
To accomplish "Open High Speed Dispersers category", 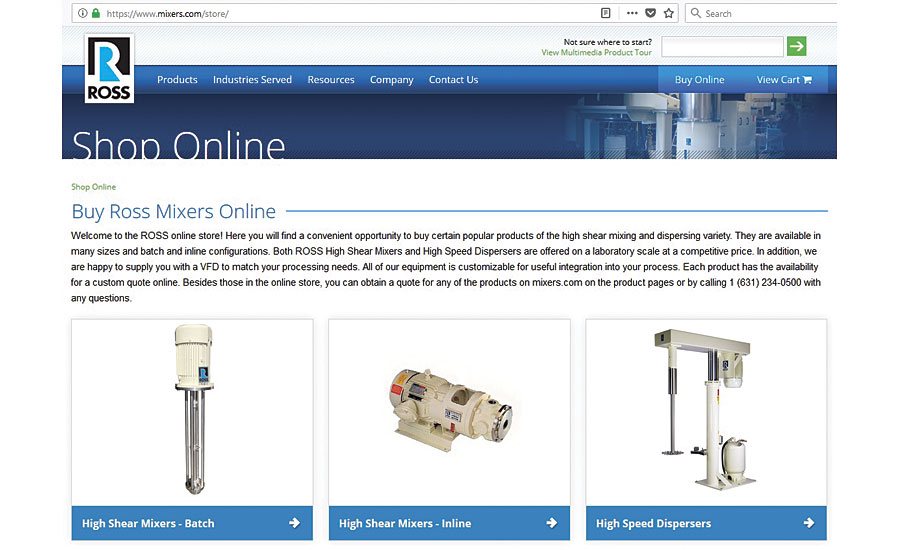I will tap(706, 523).
